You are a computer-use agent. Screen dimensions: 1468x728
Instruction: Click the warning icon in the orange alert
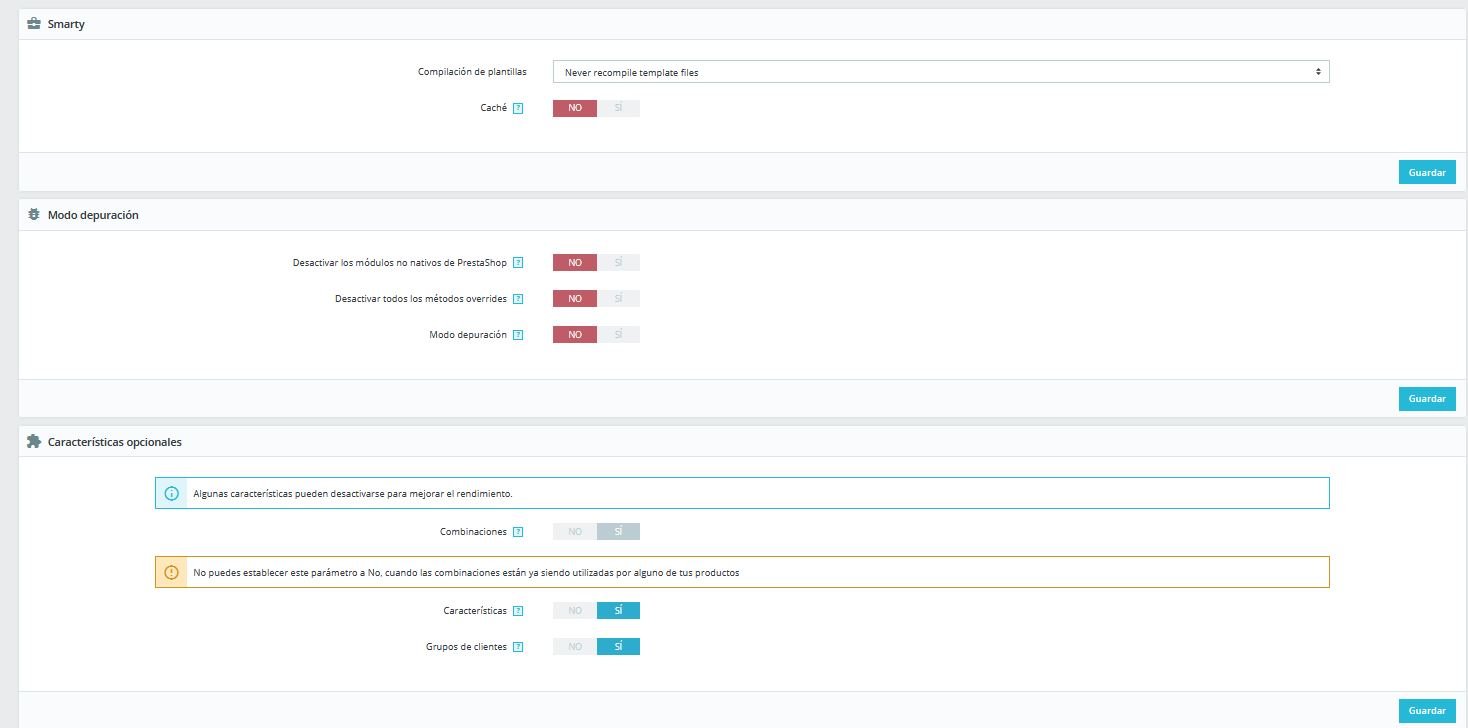point(171,573)
